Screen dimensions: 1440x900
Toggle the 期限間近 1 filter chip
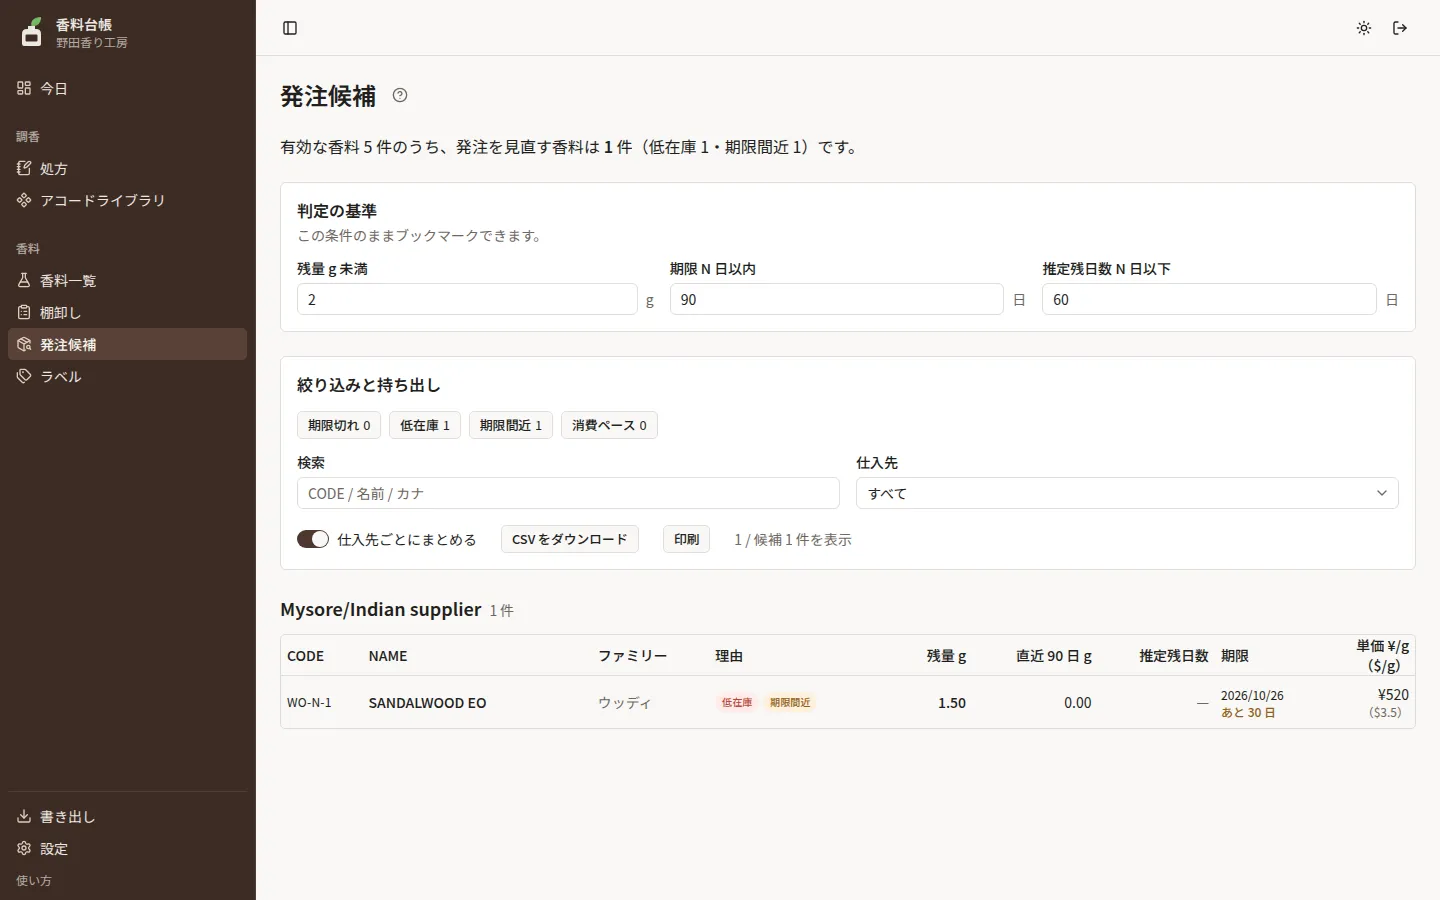(511, 425)
